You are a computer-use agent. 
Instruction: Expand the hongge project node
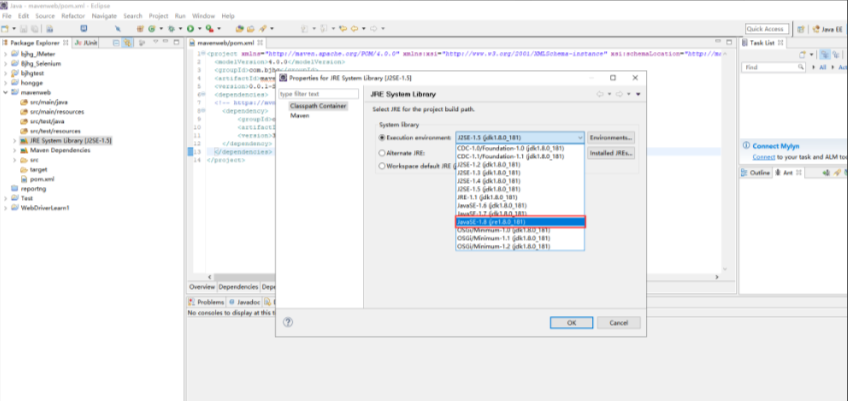point(5,83)
